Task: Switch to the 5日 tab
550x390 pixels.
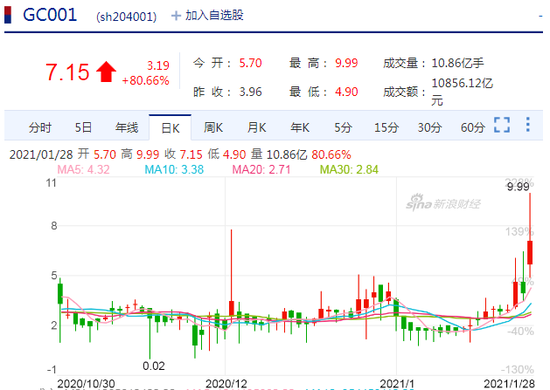Action: click(x=83, y=127)
